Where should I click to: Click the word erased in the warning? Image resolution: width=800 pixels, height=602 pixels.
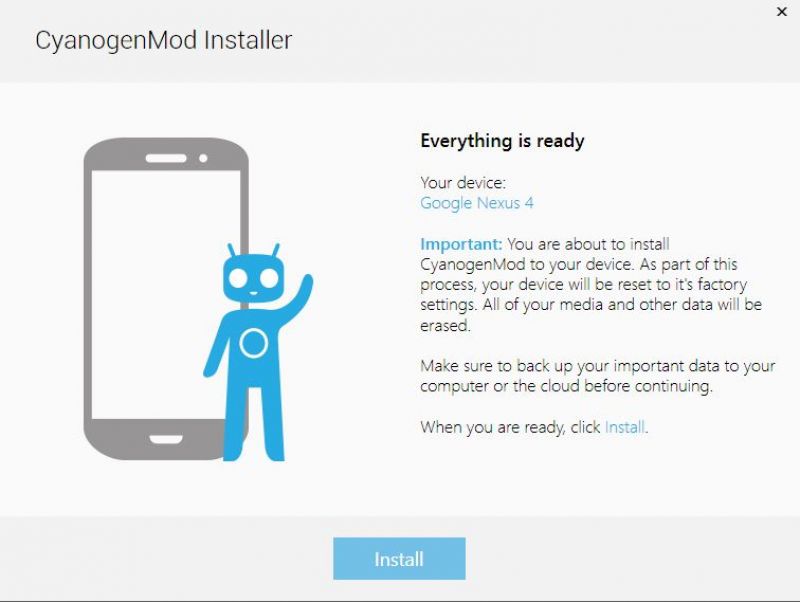pyautogui.click(x=445, y=325)
